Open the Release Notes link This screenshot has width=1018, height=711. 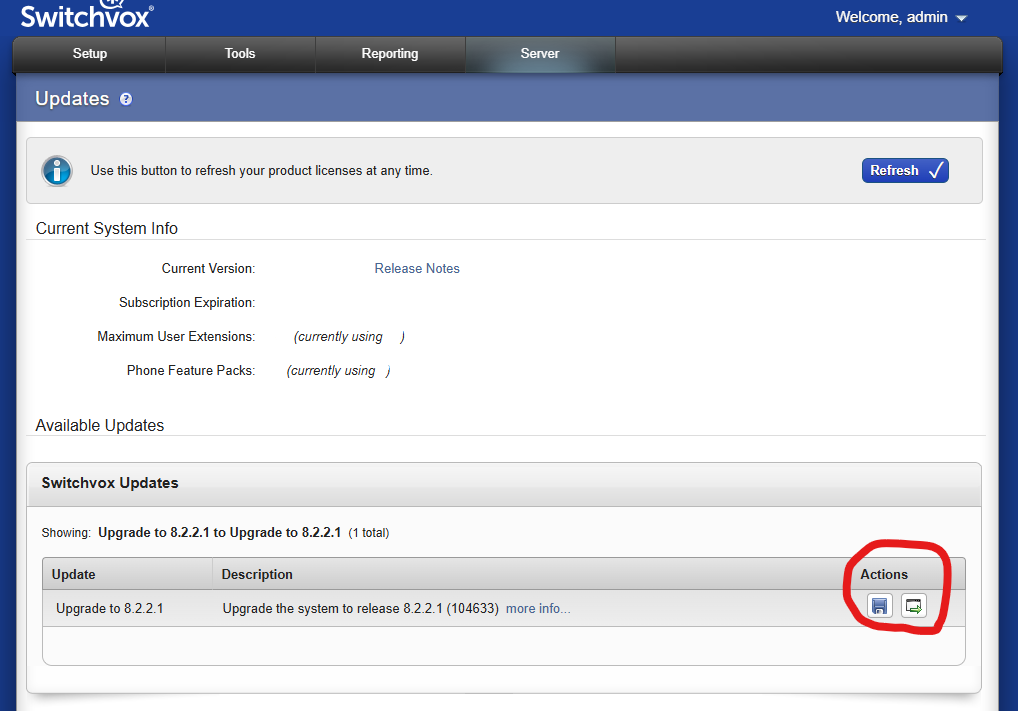click(x=417, y=269)
